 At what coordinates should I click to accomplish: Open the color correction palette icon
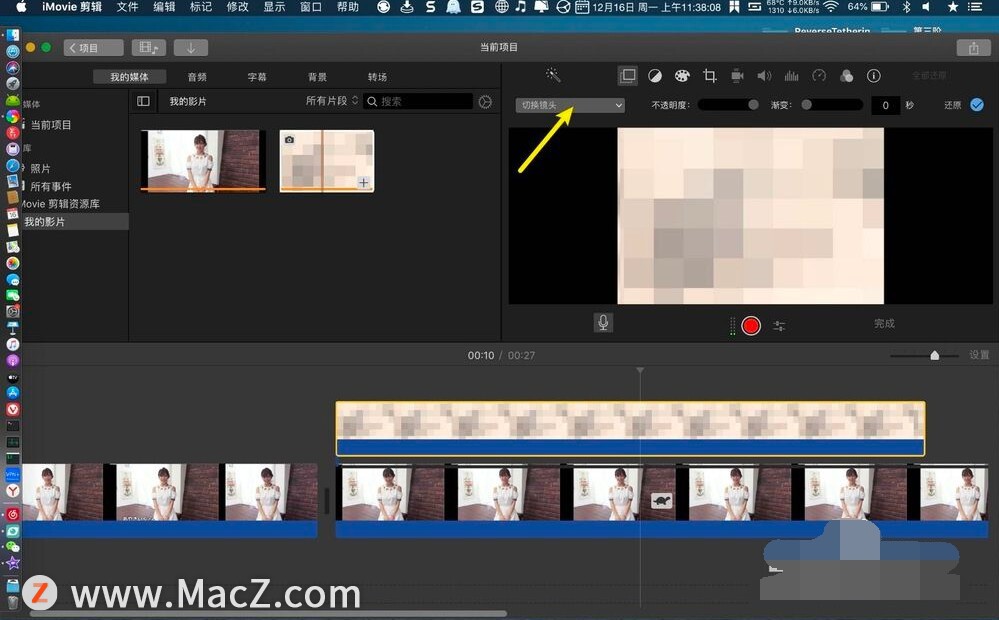click(682, 76)
